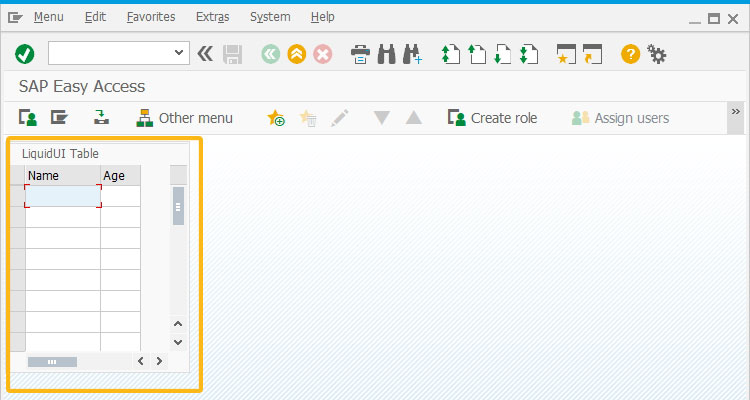750x400 pixels.
Task: Click the Create New Session icon
Action: point(566,54)
